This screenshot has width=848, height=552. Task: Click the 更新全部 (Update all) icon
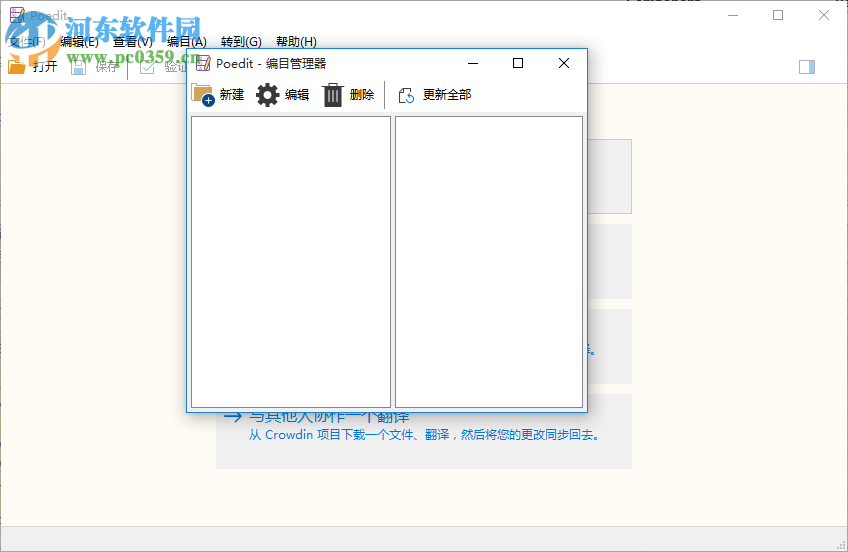tap(406, 95)
